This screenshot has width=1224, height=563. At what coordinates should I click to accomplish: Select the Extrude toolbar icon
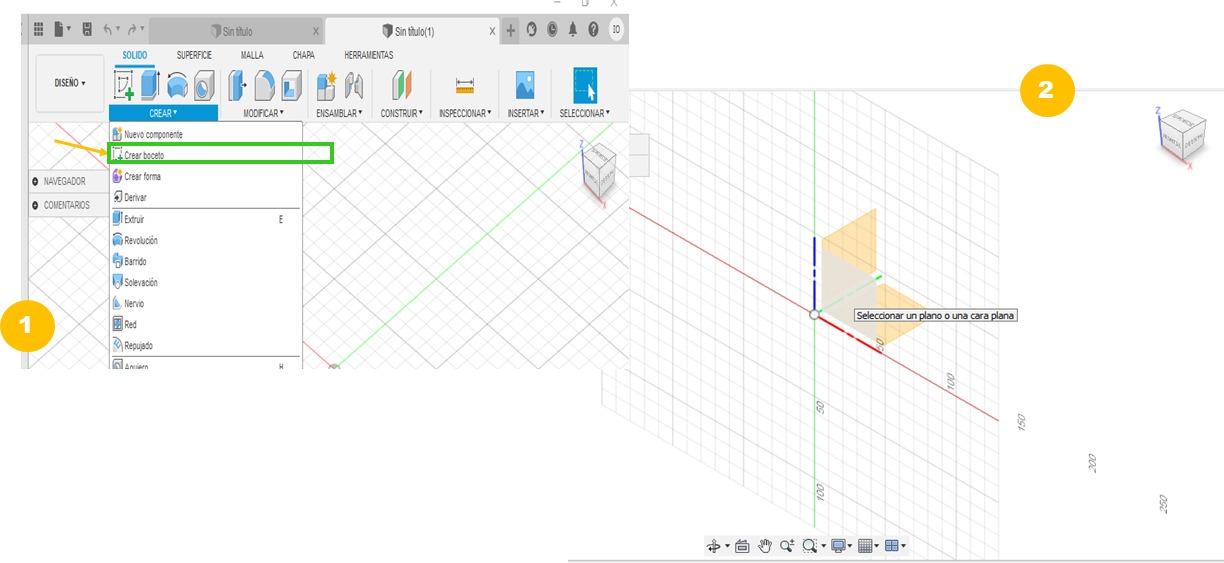click(x=150, y=86)
